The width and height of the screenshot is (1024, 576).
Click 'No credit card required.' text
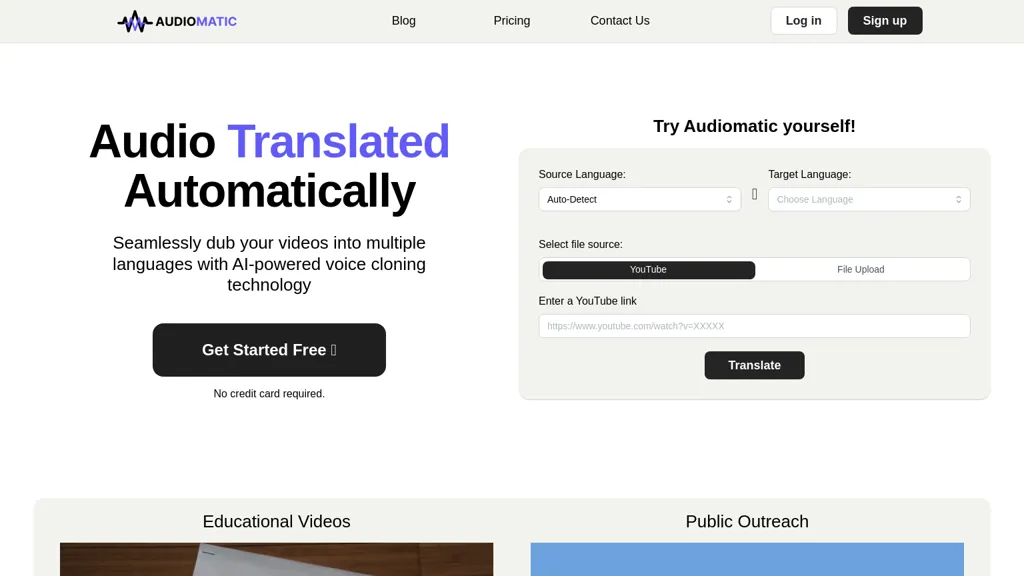tap(269, 394)
